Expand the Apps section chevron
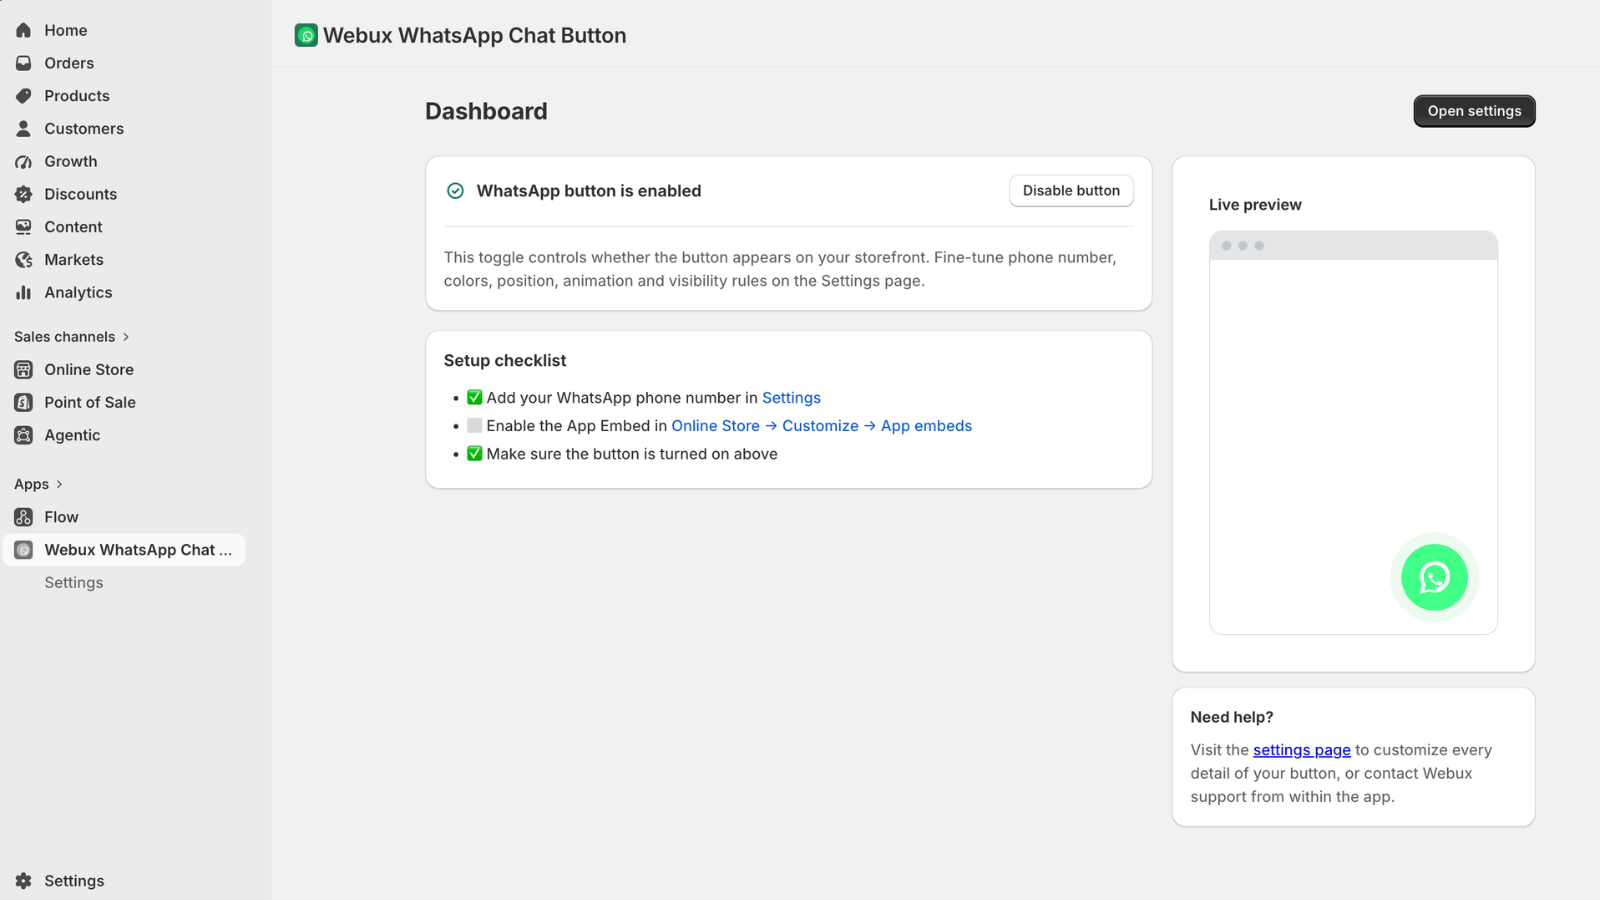Viewport: 1600px width, 900px height. 60,484
